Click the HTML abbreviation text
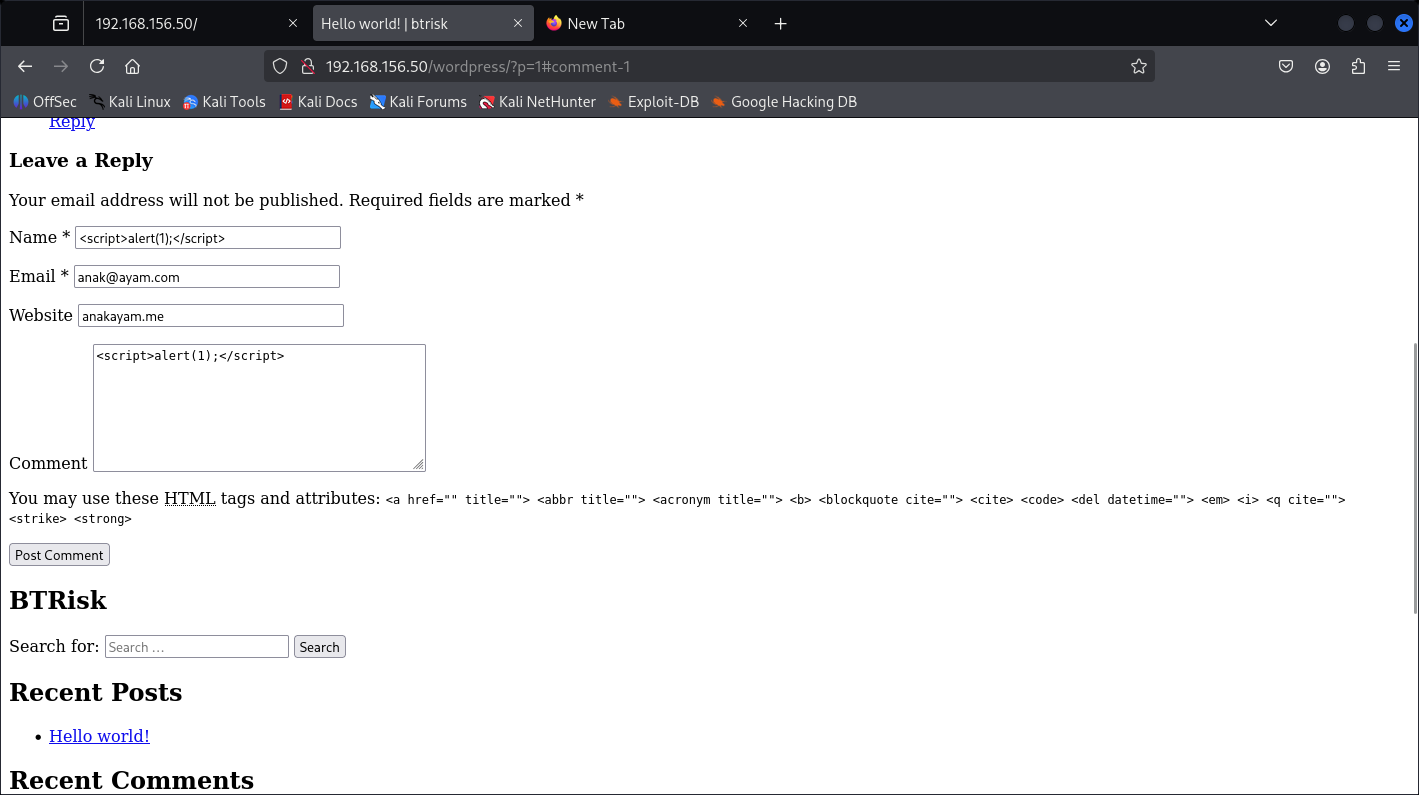The height and width of the screenshot is (795, 1419). tap(190, 498)
